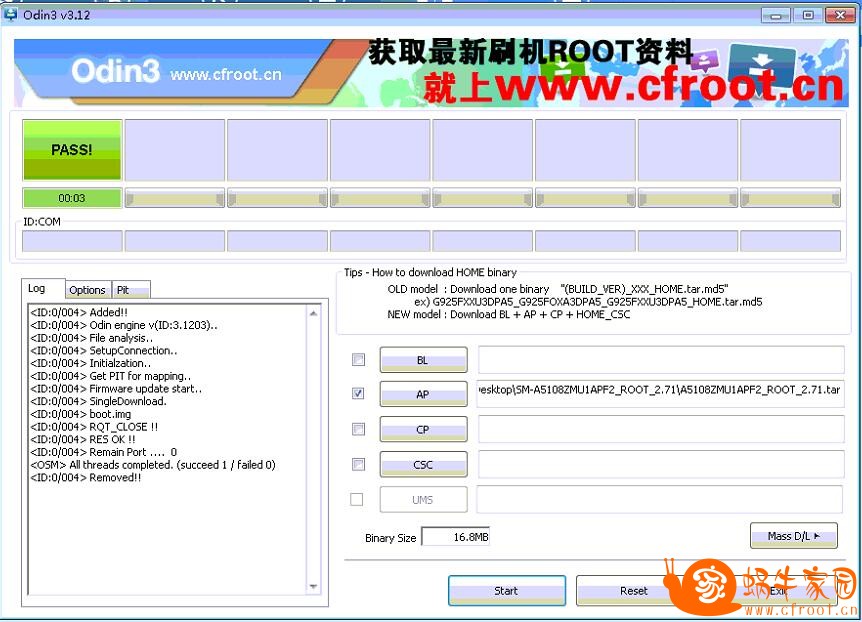Toggle the UMS checkbox

(x=357, y=499)
